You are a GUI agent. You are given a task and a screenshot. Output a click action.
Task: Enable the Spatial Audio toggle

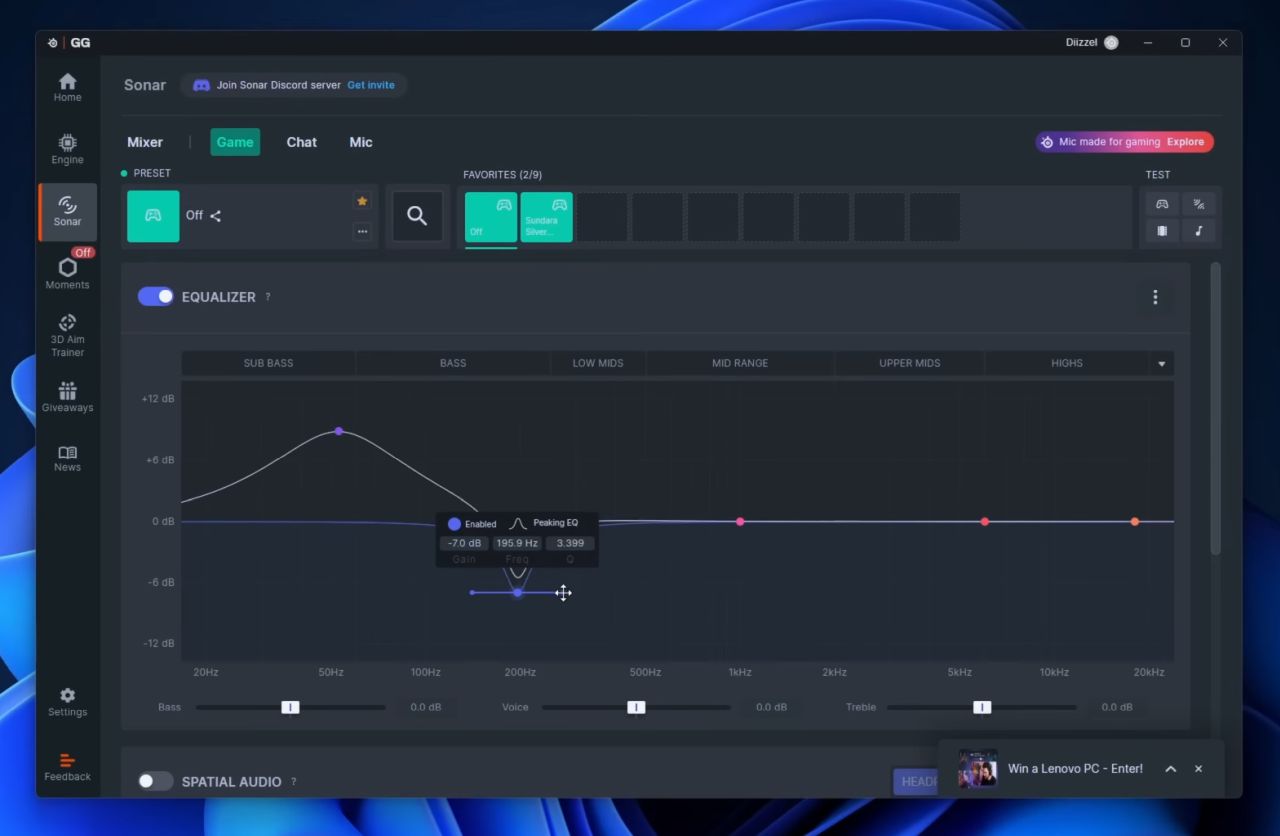click(156, 781)
